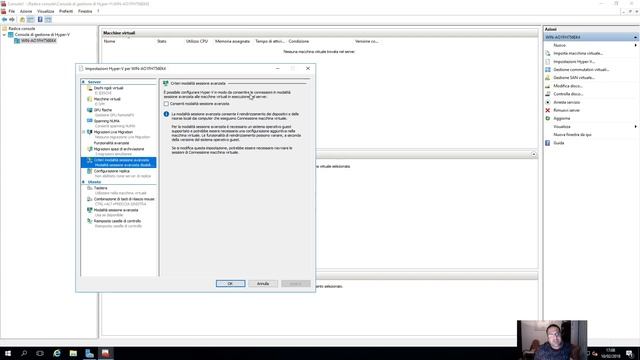Open taskbar search icon
Image resolution: width=640 pixels, height=360 pixels.
pos(24,353)
